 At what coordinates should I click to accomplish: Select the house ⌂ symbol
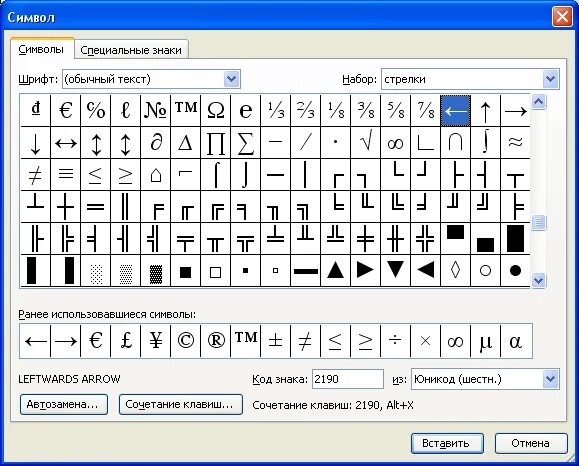tap(155, 175)
